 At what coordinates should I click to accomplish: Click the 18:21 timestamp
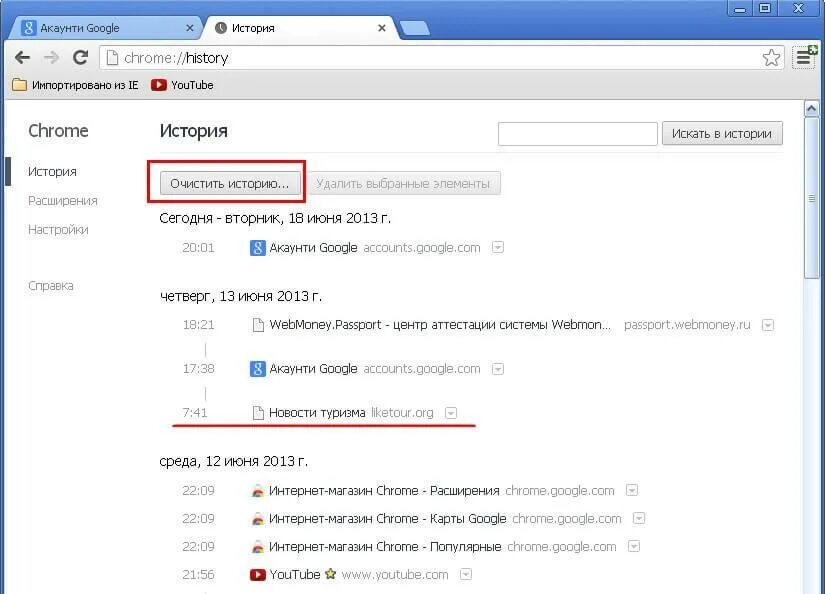[x=198, y=325]
